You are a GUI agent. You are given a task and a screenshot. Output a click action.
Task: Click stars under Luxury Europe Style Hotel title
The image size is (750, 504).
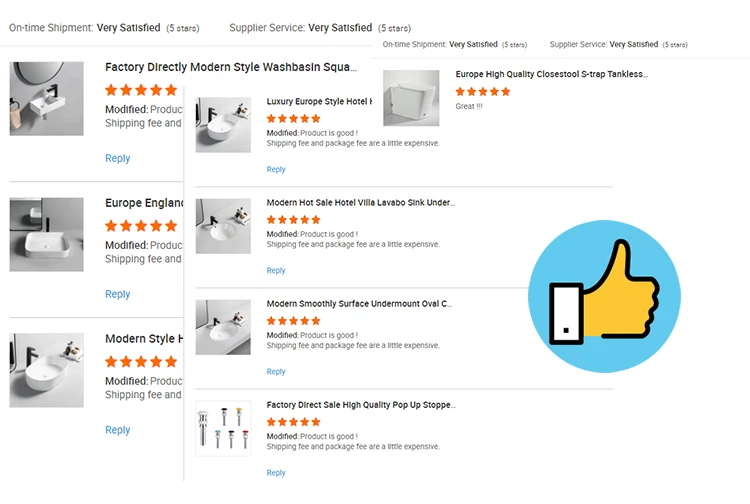coord(294,118)
